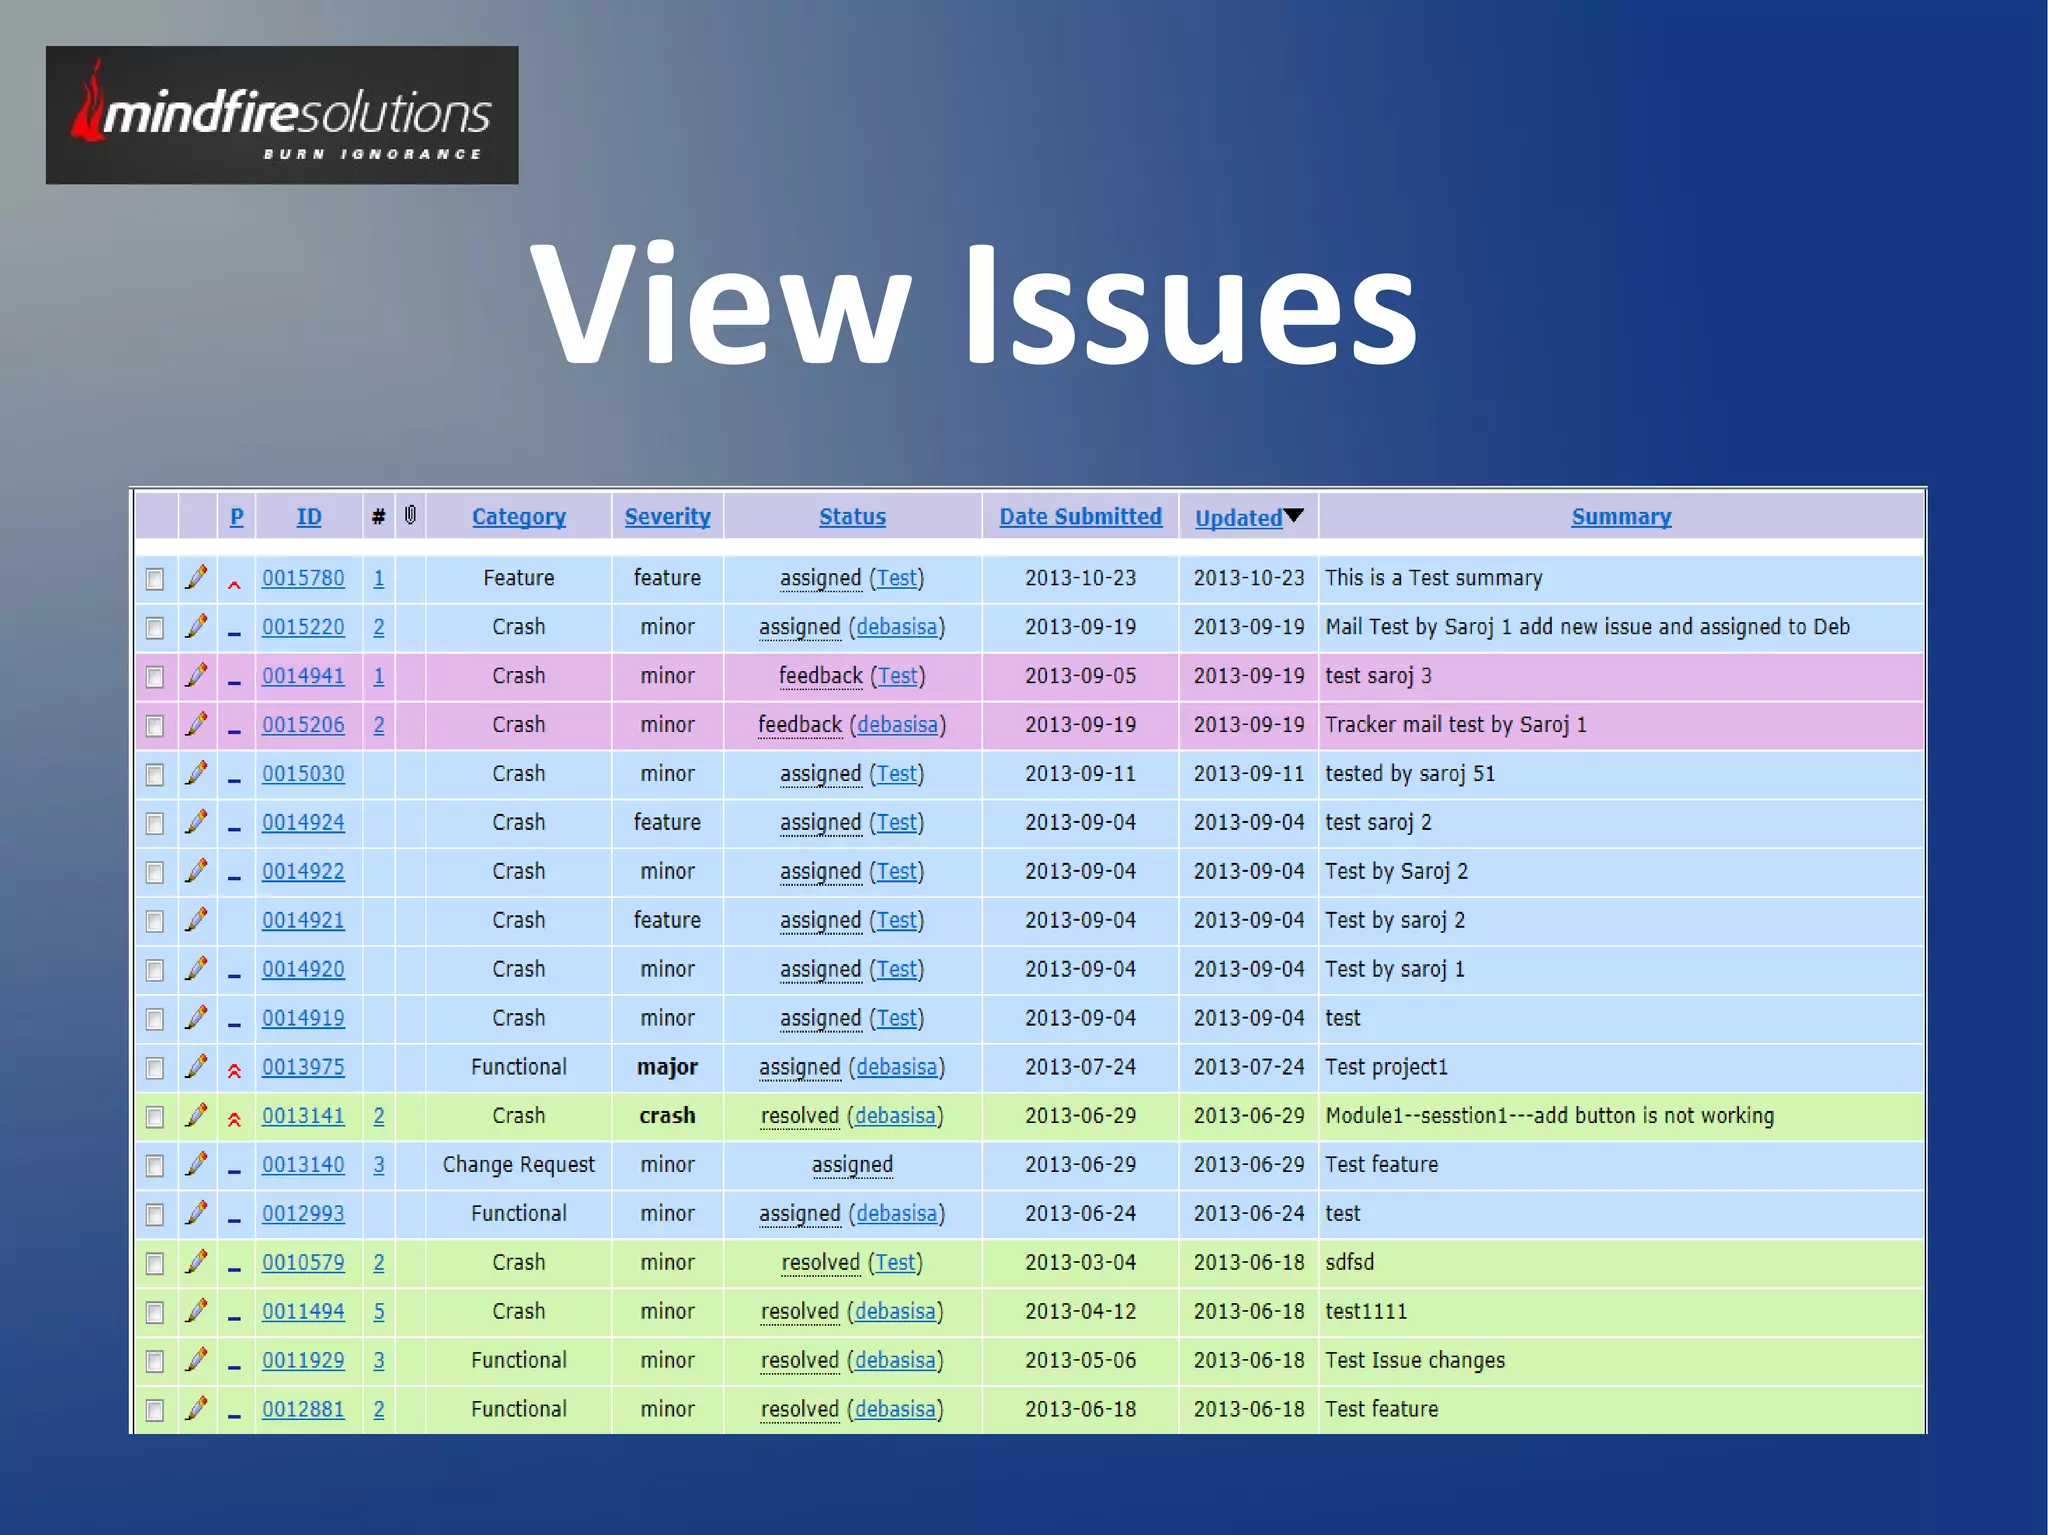Click pencil icon in row 0014921
Viewport: 2048px width, 1535px height.
197,921
